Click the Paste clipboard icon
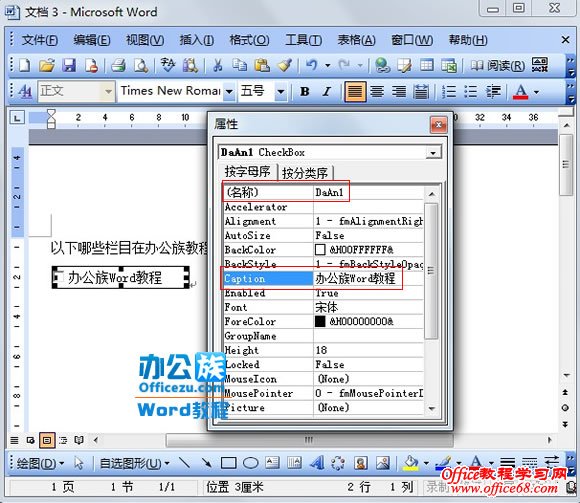580x503 pixels. pos(262,65)
